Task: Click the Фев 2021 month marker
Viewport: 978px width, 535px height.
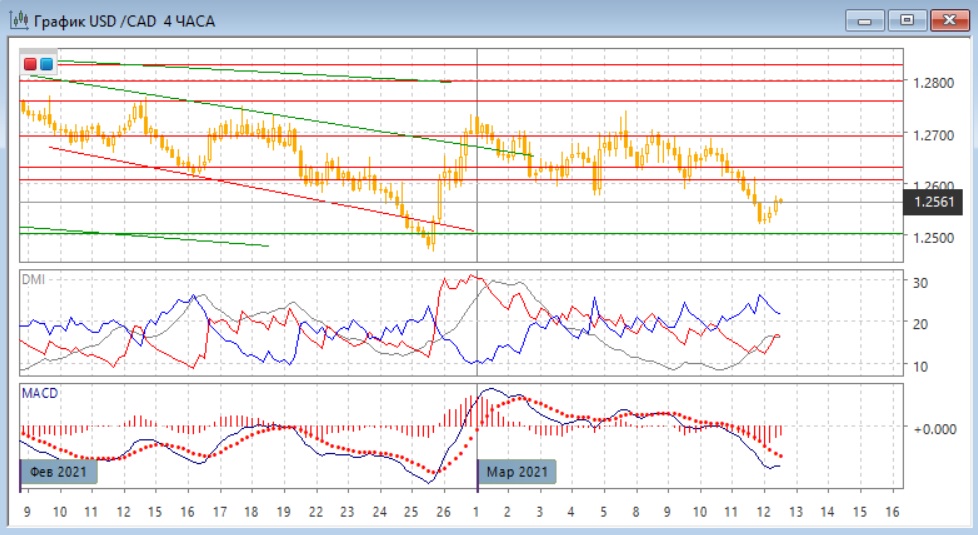Action: [60, 471]
